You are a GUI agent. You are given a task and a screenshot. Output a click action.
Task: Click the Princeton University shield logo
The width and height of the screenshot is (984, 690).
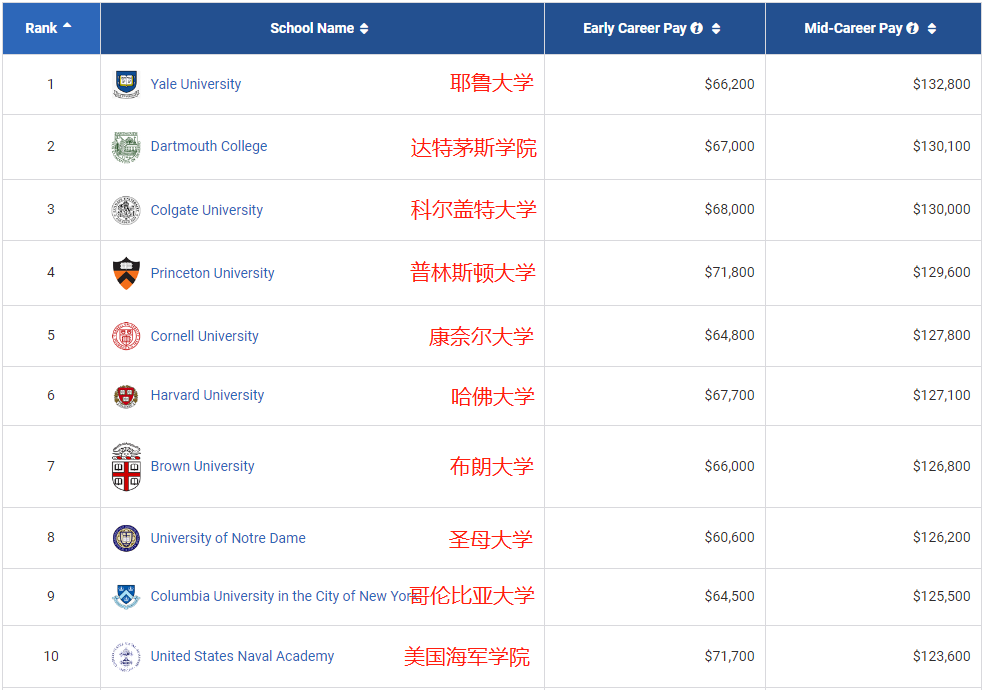pos(126,273)
